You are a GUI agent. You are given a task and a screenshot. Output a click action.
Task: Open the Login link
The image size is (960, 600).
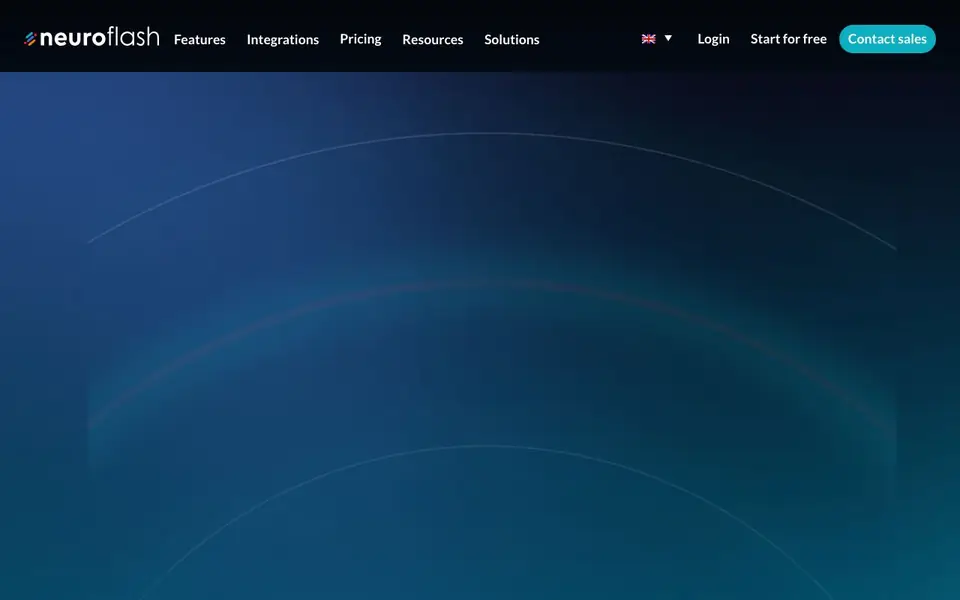pyautogui.click(x=713, y=39)
